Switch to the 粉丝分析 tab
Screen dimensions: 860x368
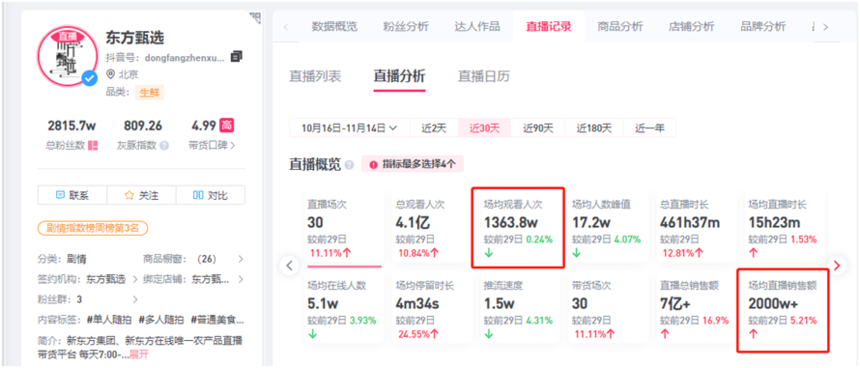[x=406, y=26]
